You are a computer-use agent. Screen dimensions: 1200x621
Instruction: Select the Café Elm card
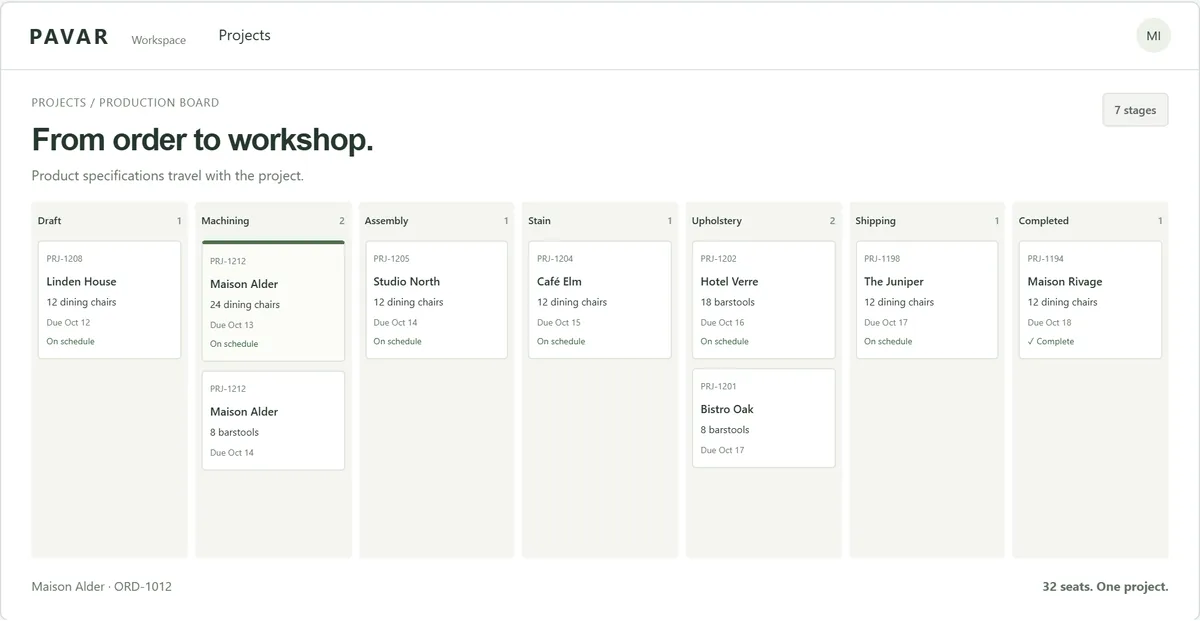click(x=600, y=300)
